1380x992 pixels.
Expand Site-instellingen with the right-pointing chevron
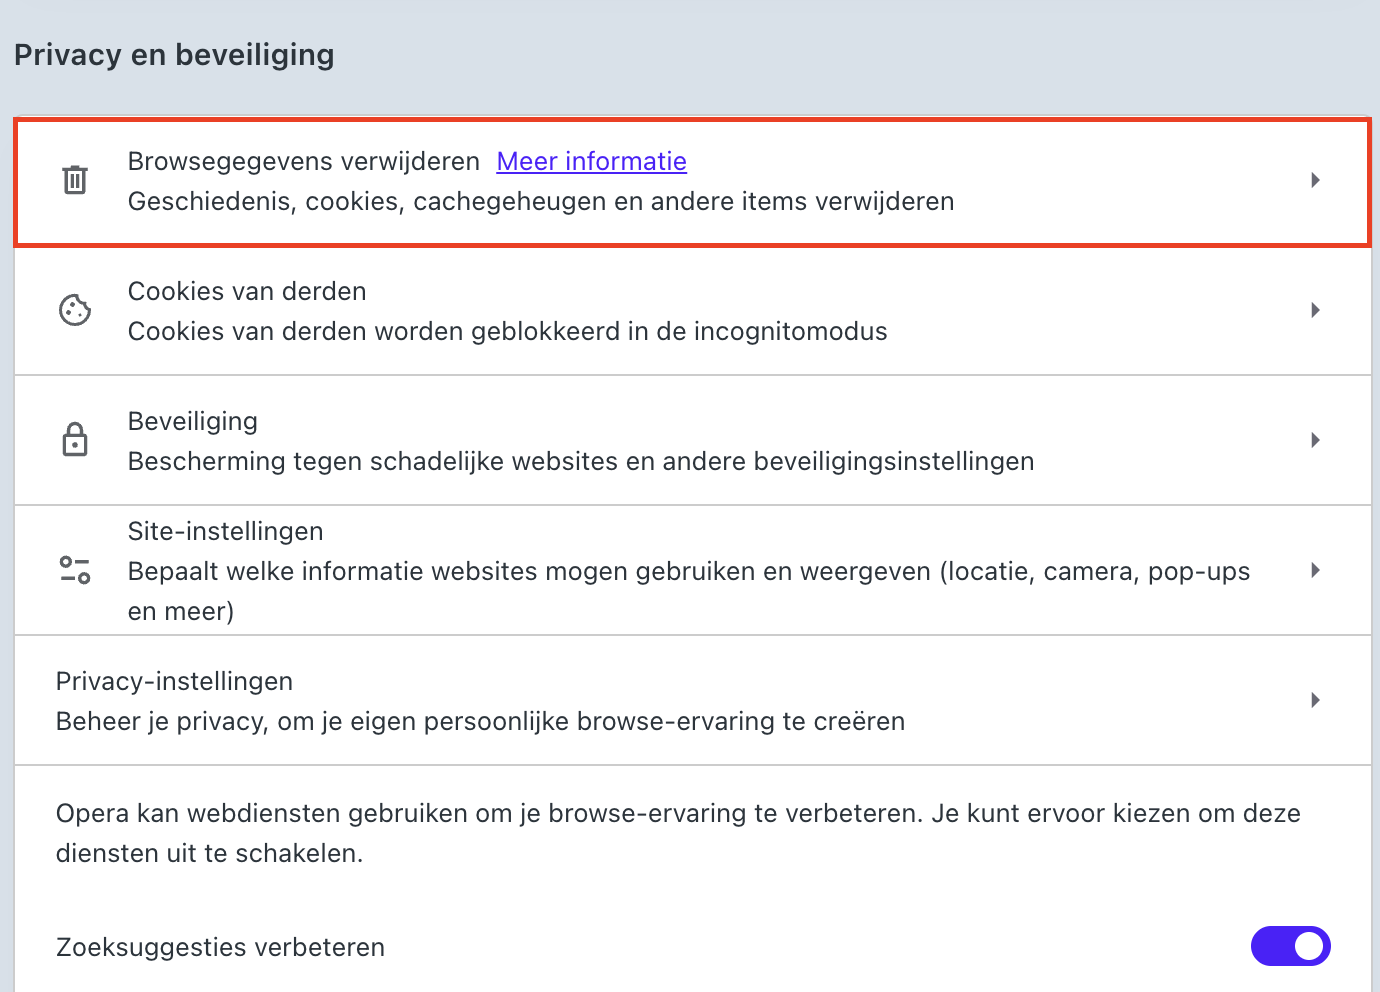(x=1316, y=570)
